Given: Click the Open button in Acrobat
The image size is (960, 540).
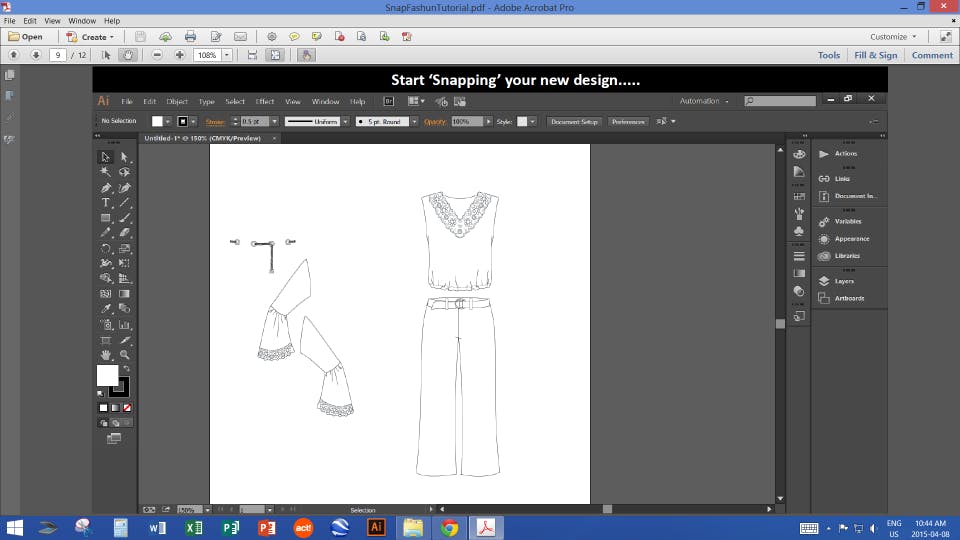Looking at the screenshot, I should 25,37.
